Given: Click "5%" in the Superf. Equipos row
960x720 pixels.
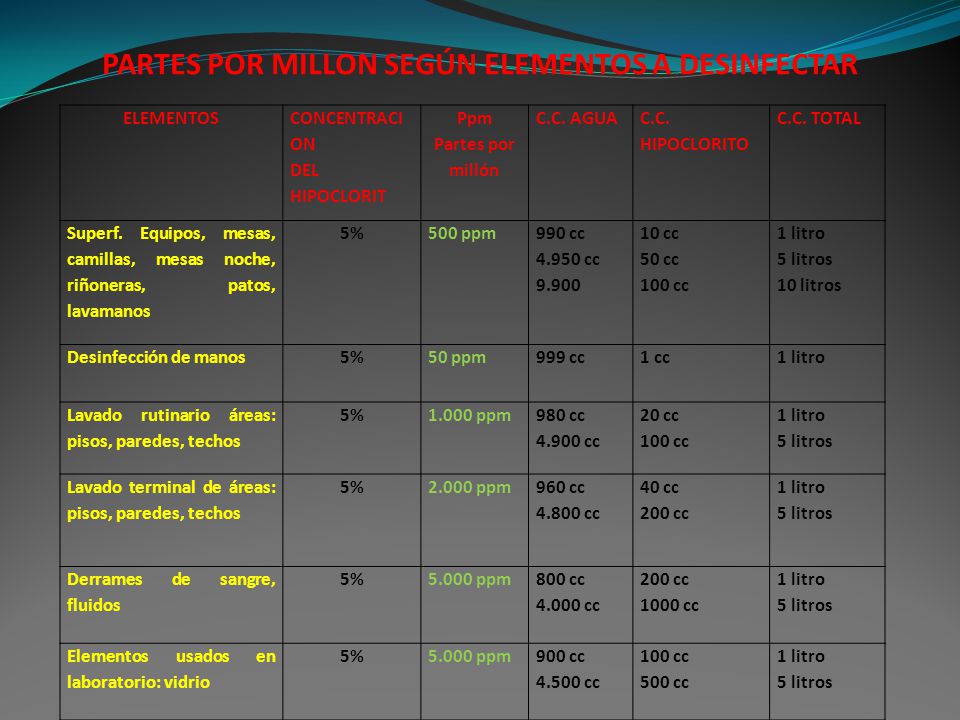Looking at the screenshot, I should (352, 234).
